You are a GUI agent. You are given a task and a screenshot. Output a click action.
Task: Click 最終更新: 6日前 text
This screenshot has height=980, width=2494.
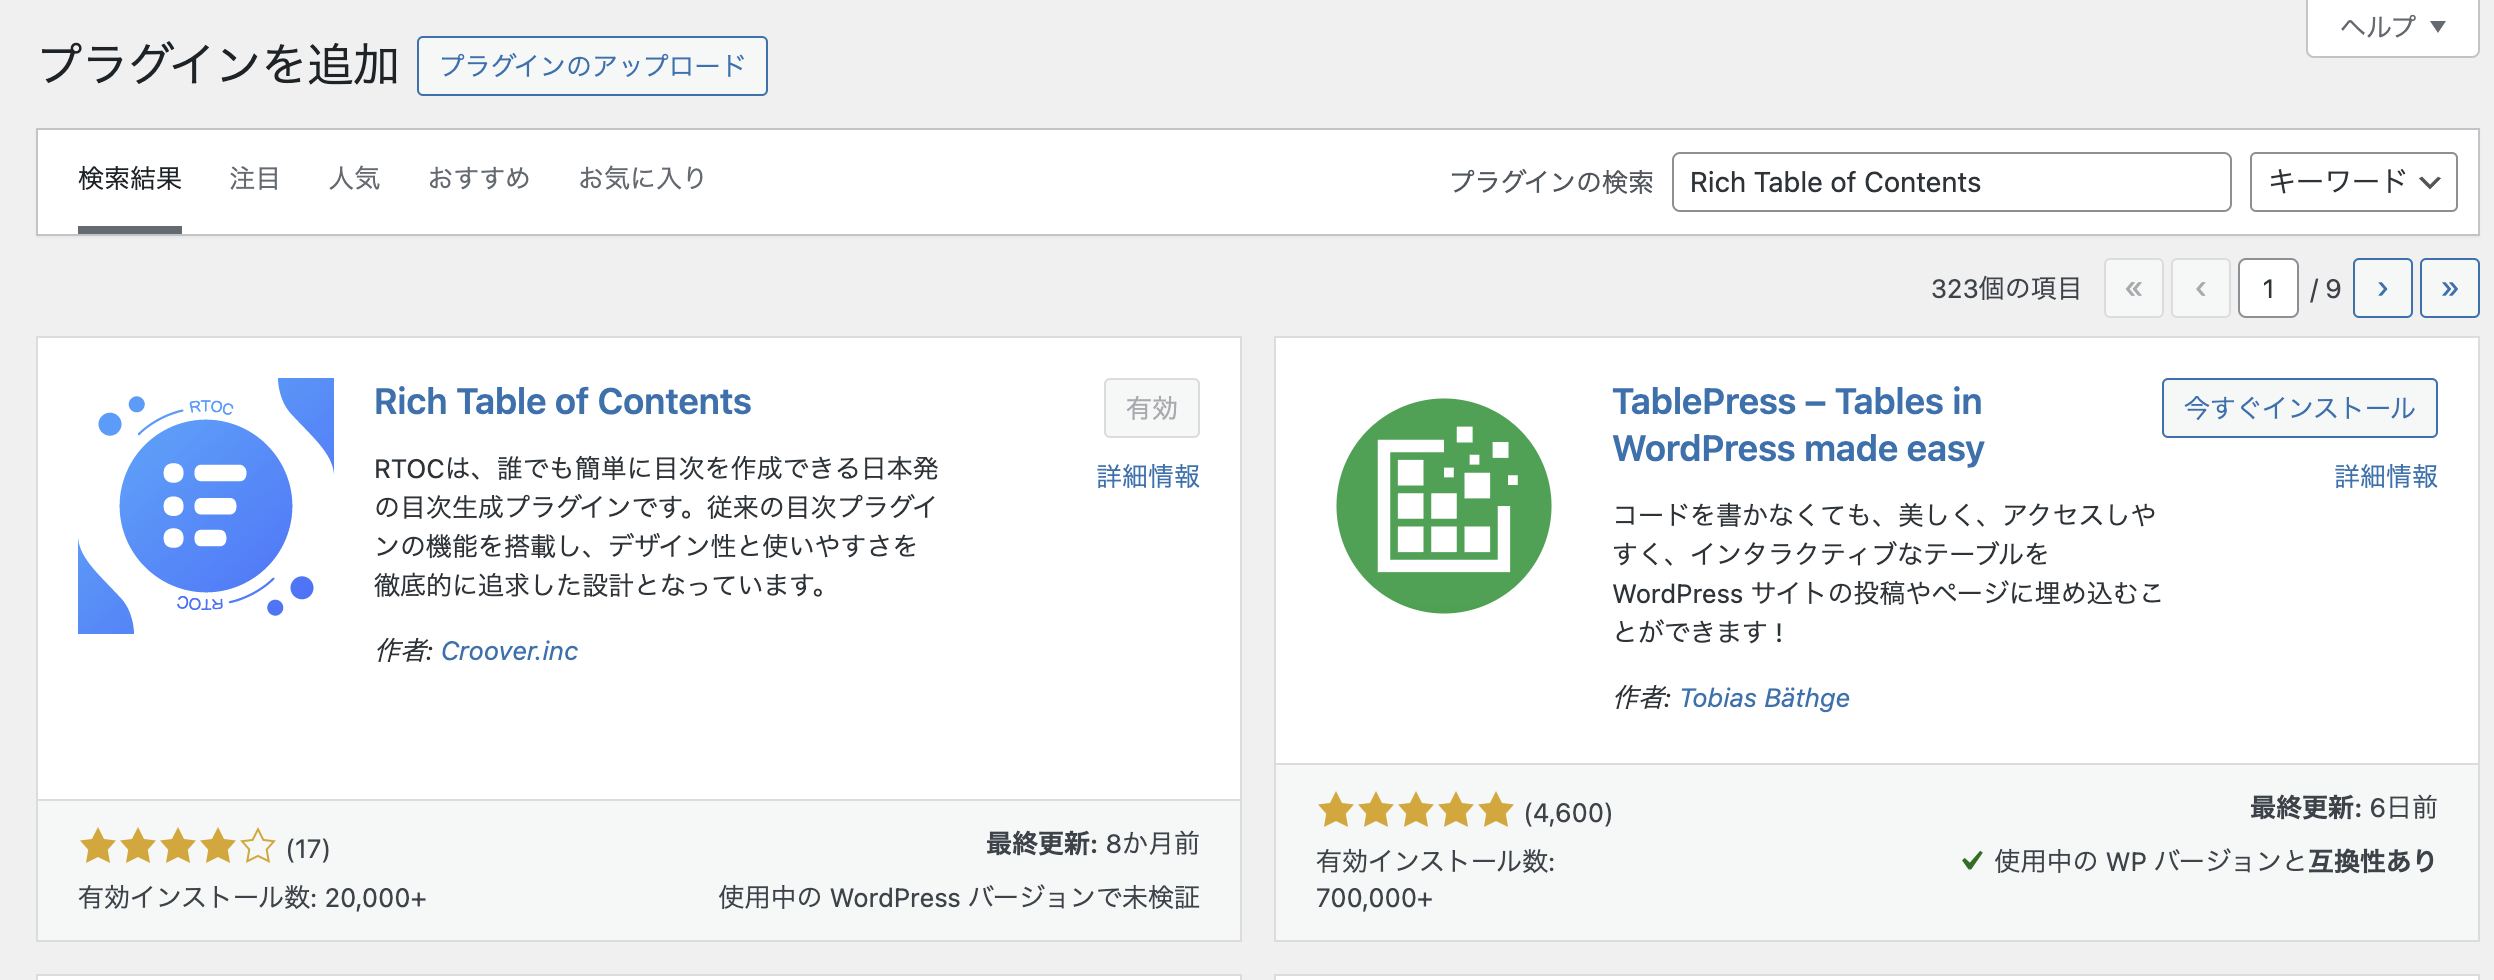[x=2343, y=808]
